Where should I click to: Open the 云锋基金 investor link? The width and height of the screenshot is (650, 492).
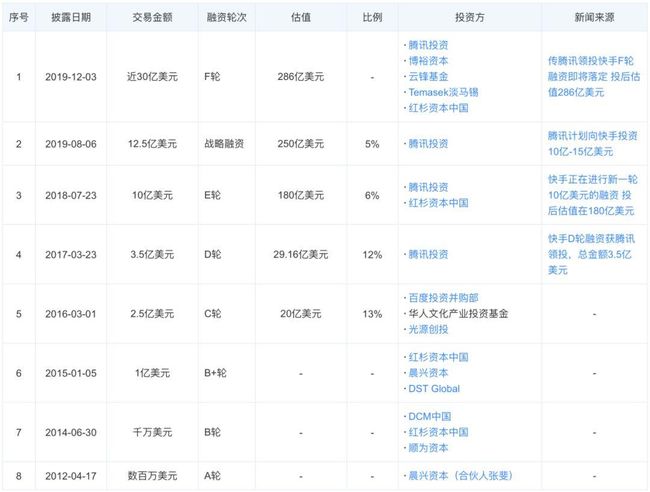pyautogui.click(x=428, y=77)
